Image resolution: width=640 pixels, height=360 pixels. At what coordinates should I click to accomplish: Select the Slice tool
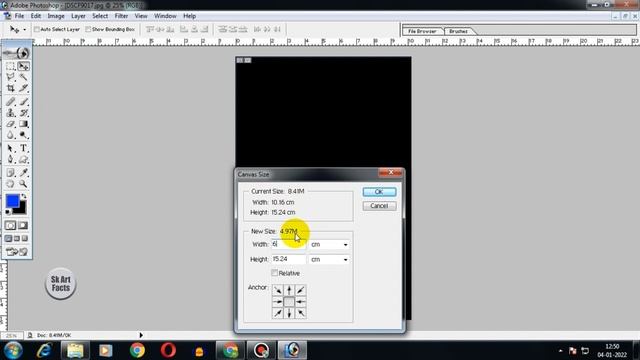[x=23, y=88]
